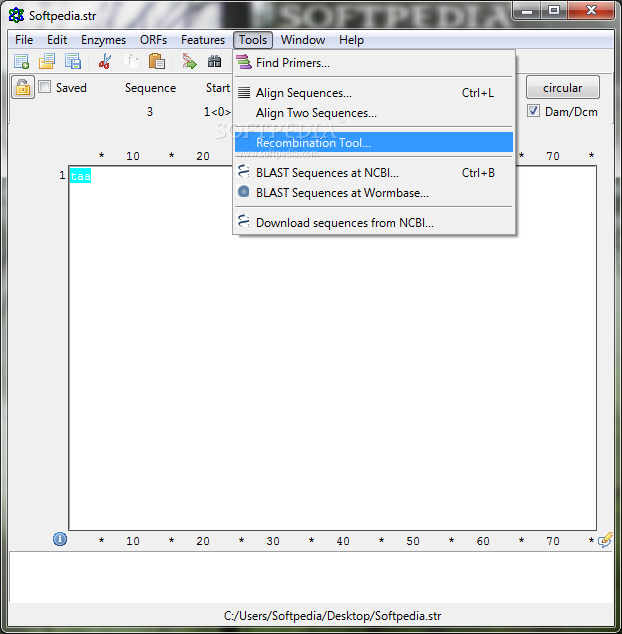Click the lower message text pane
The width and height of the screenshot is (622, 634).
tap(311, 577)
